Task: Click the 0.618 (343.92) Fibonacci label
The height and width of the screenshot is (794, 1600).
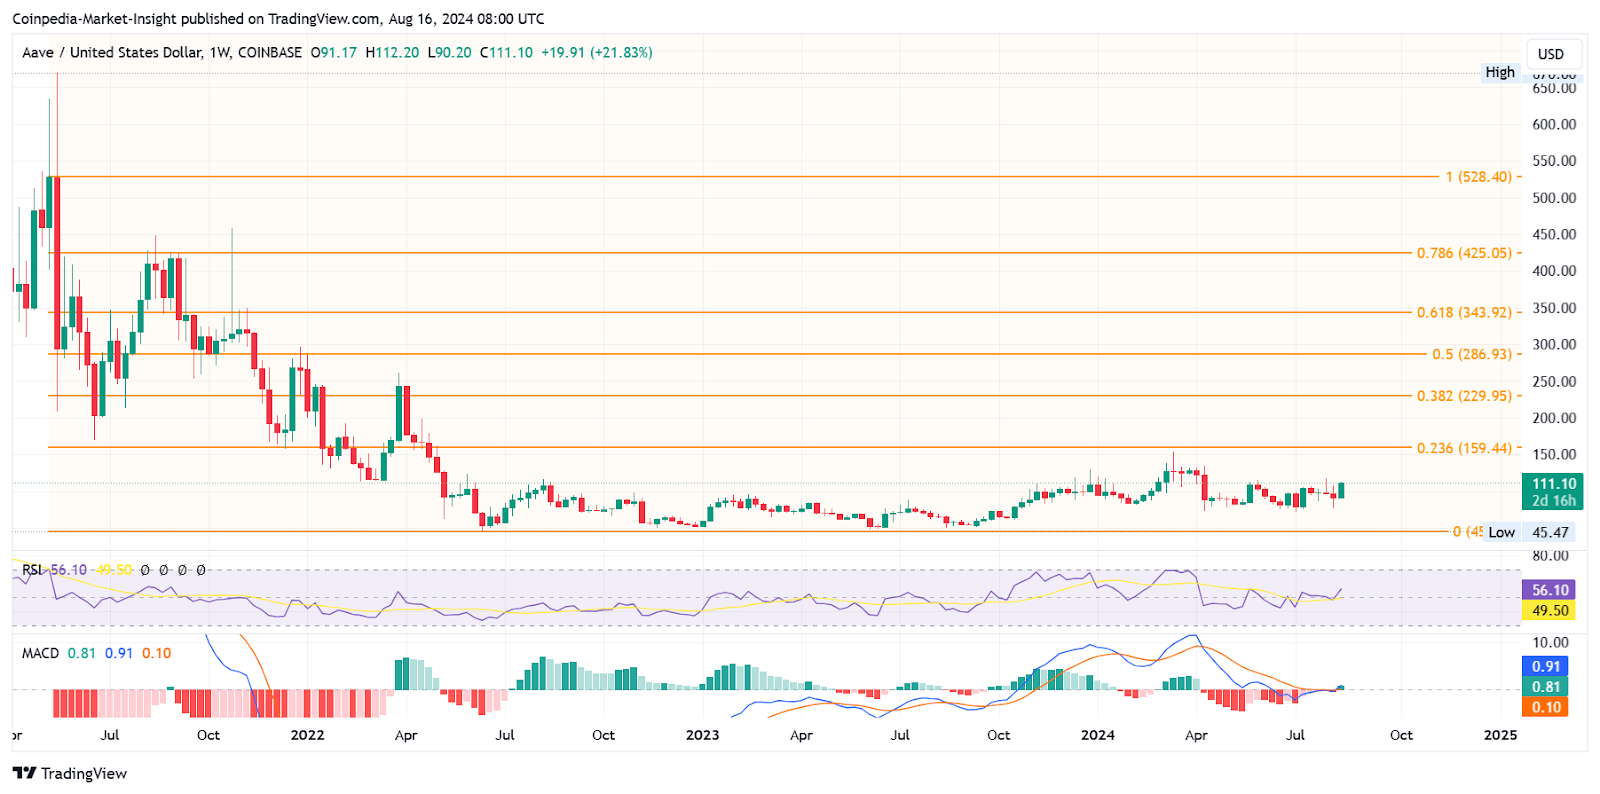Action: [1464, 312]
